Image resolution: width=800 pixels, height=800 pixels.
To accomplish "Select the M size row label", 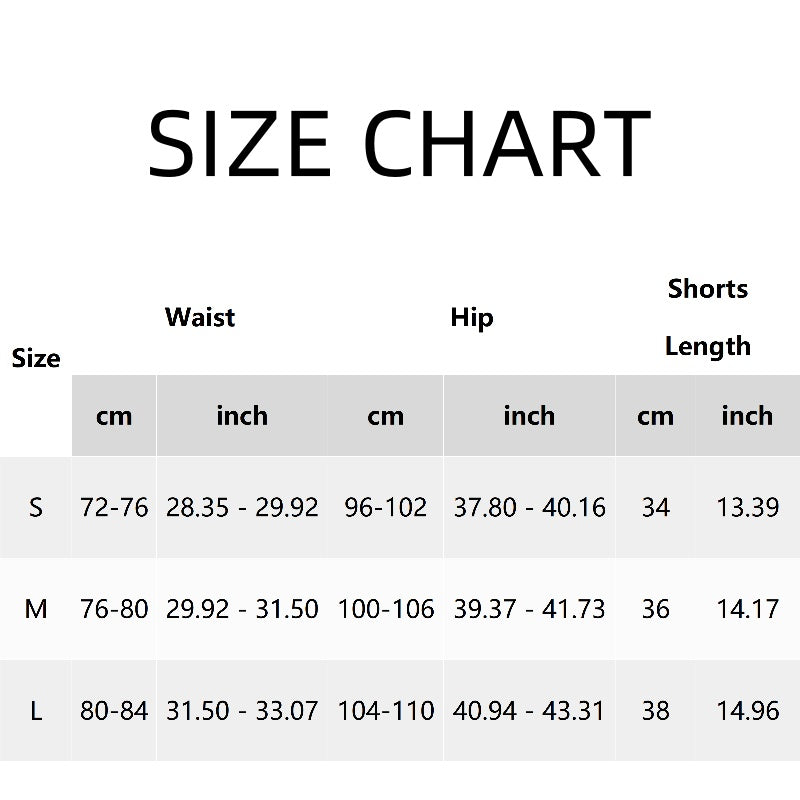I will tap(36, 608).
